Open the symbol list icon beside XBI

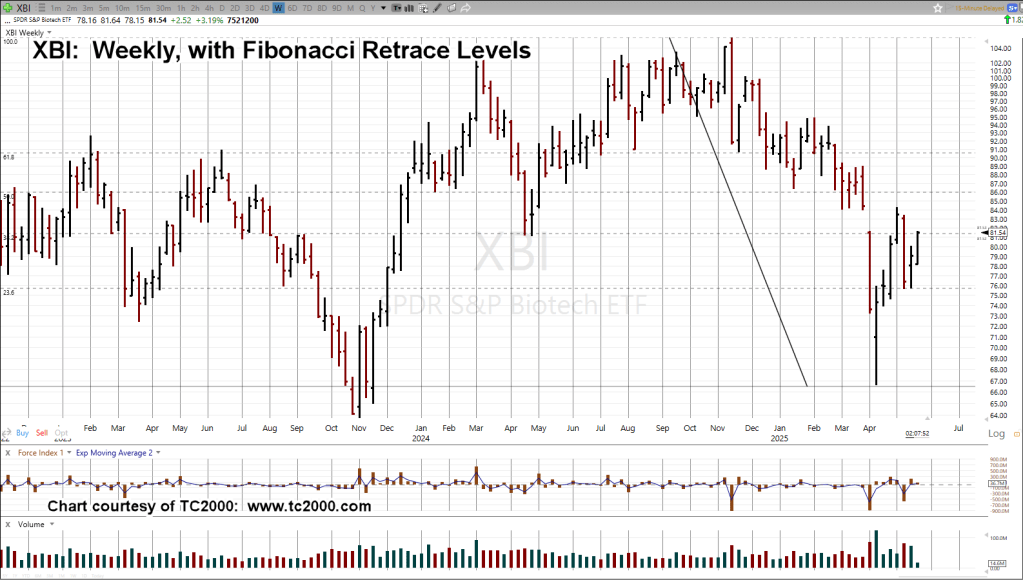point(41,7)
